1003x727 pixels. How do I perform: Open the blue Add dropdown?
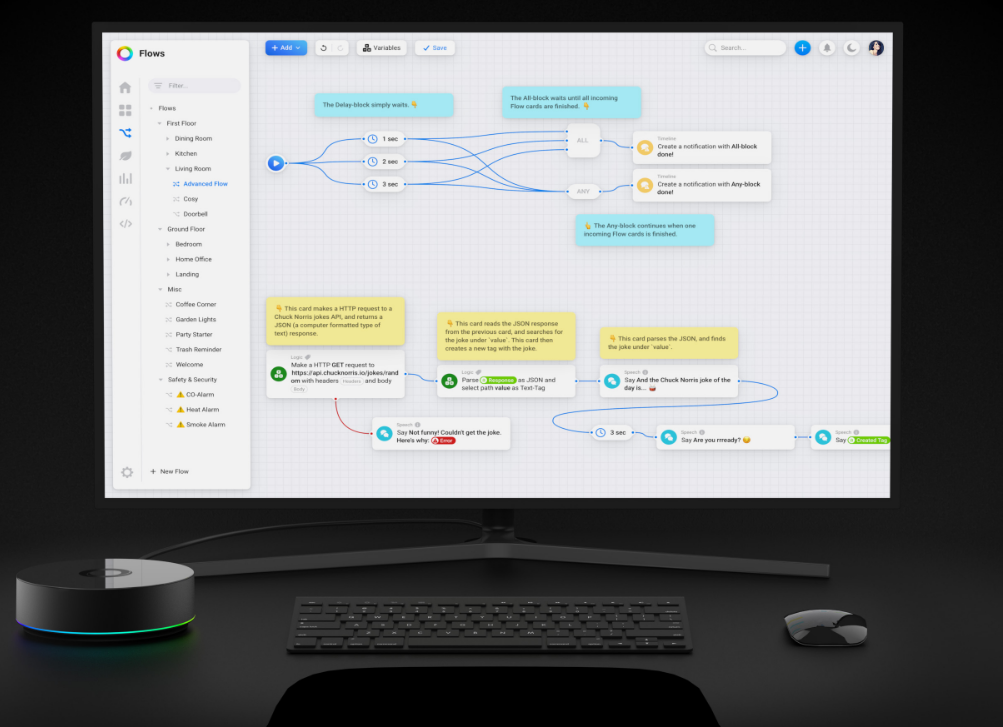(x=286, y=48)
